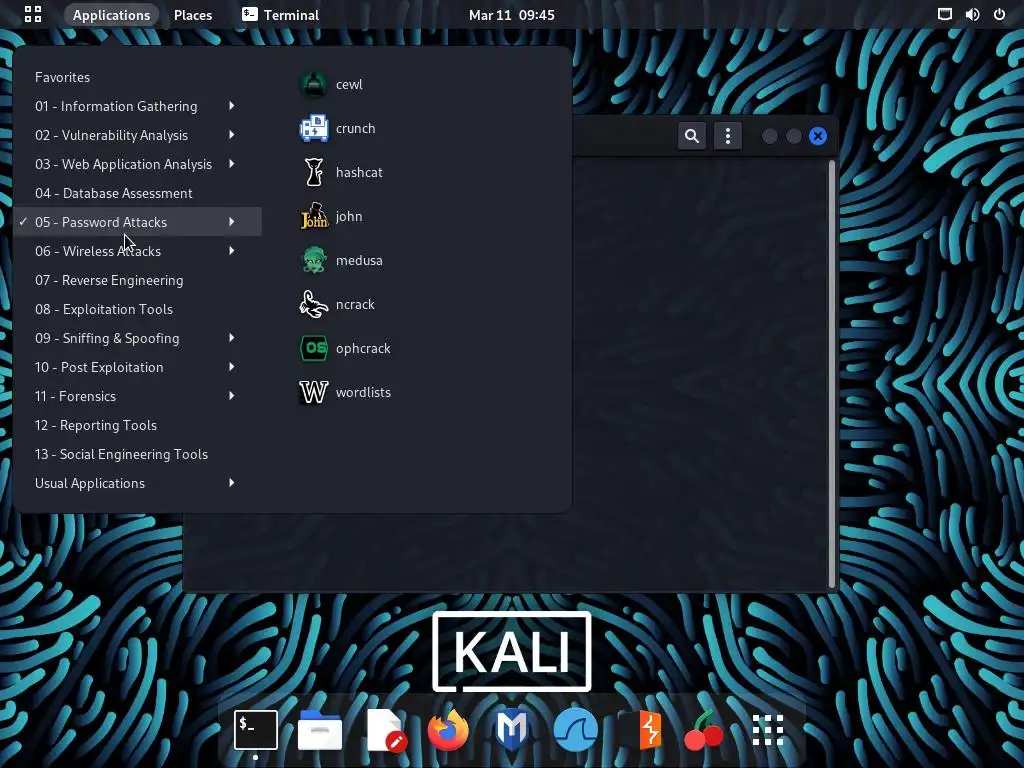Launch ophcrack OS icon
Viewport: 1024px width, 768px height.
313,348
